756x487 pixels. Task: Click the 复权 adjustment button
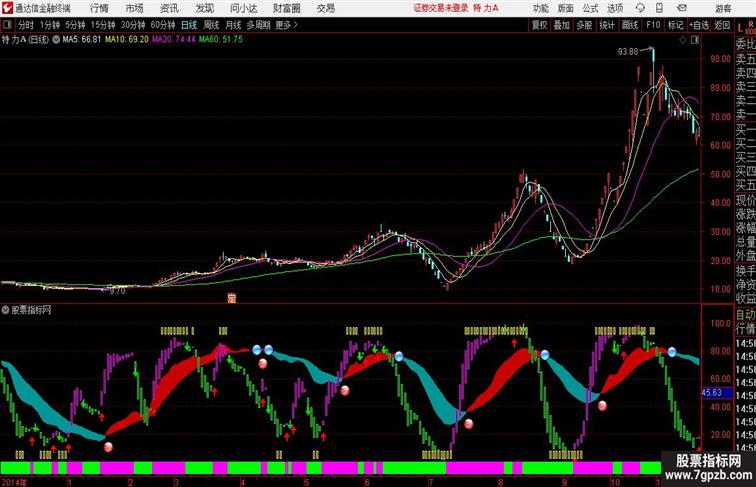[540, 25]
